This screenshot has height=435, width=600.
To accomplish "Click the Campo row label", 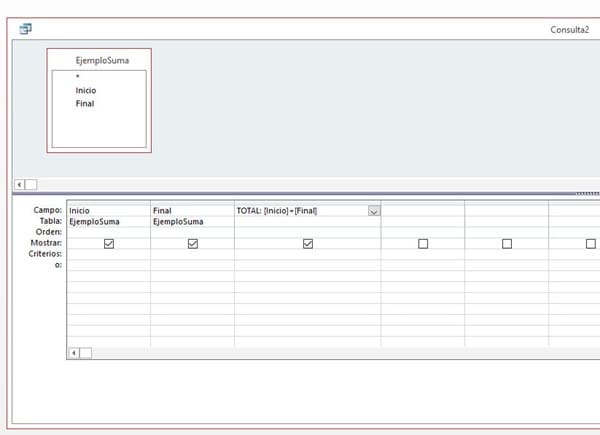I will pyautogui.click(x=47, y=210).
